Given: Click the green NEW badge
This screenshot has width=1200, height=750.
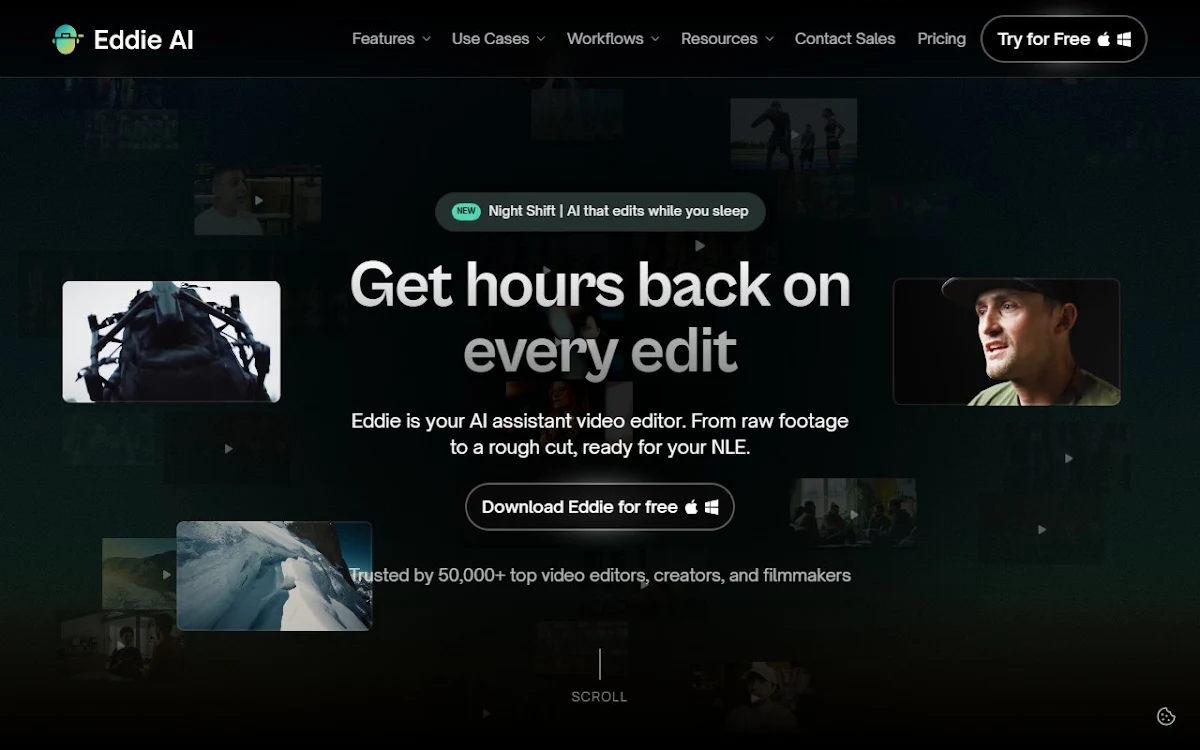Looking at the screenshot, I should [466, 211].
